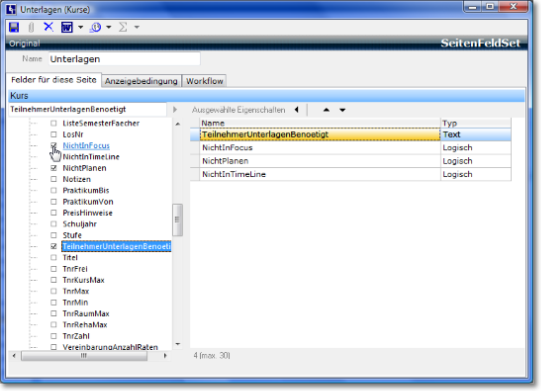The image size is (541, 391).
Task: Click horizontal scrollbar left arrow
Action: tap(14, 355)
